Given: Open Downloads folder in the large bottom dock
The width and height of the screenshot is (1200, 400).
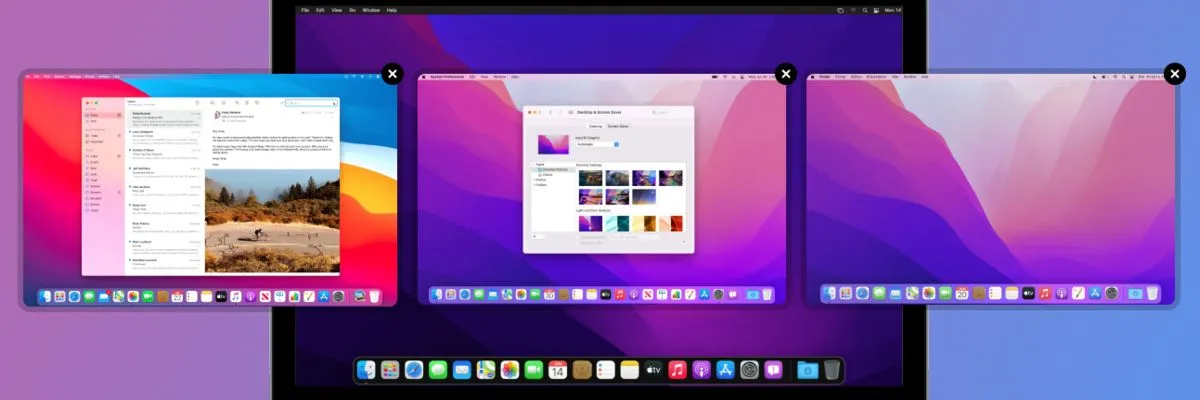Looking at the screenshot, I should [807, 370].
